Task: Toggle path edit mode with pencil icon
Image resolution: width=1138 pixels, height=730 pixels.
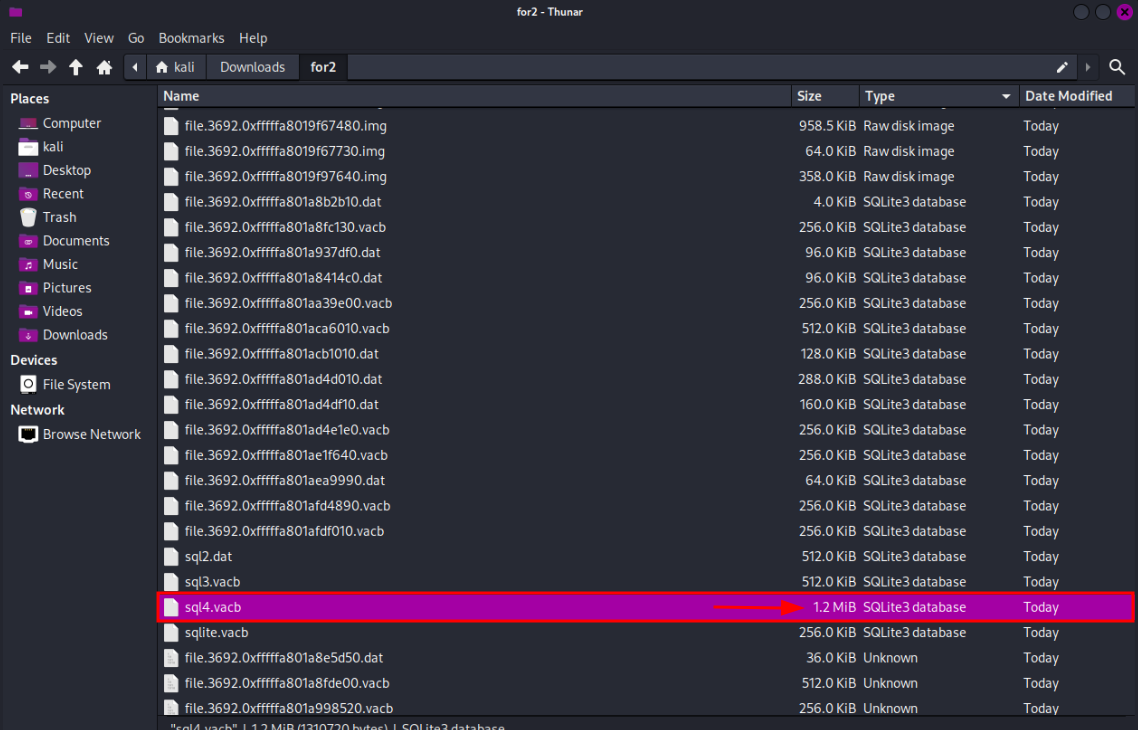Action: (1062, 67)
